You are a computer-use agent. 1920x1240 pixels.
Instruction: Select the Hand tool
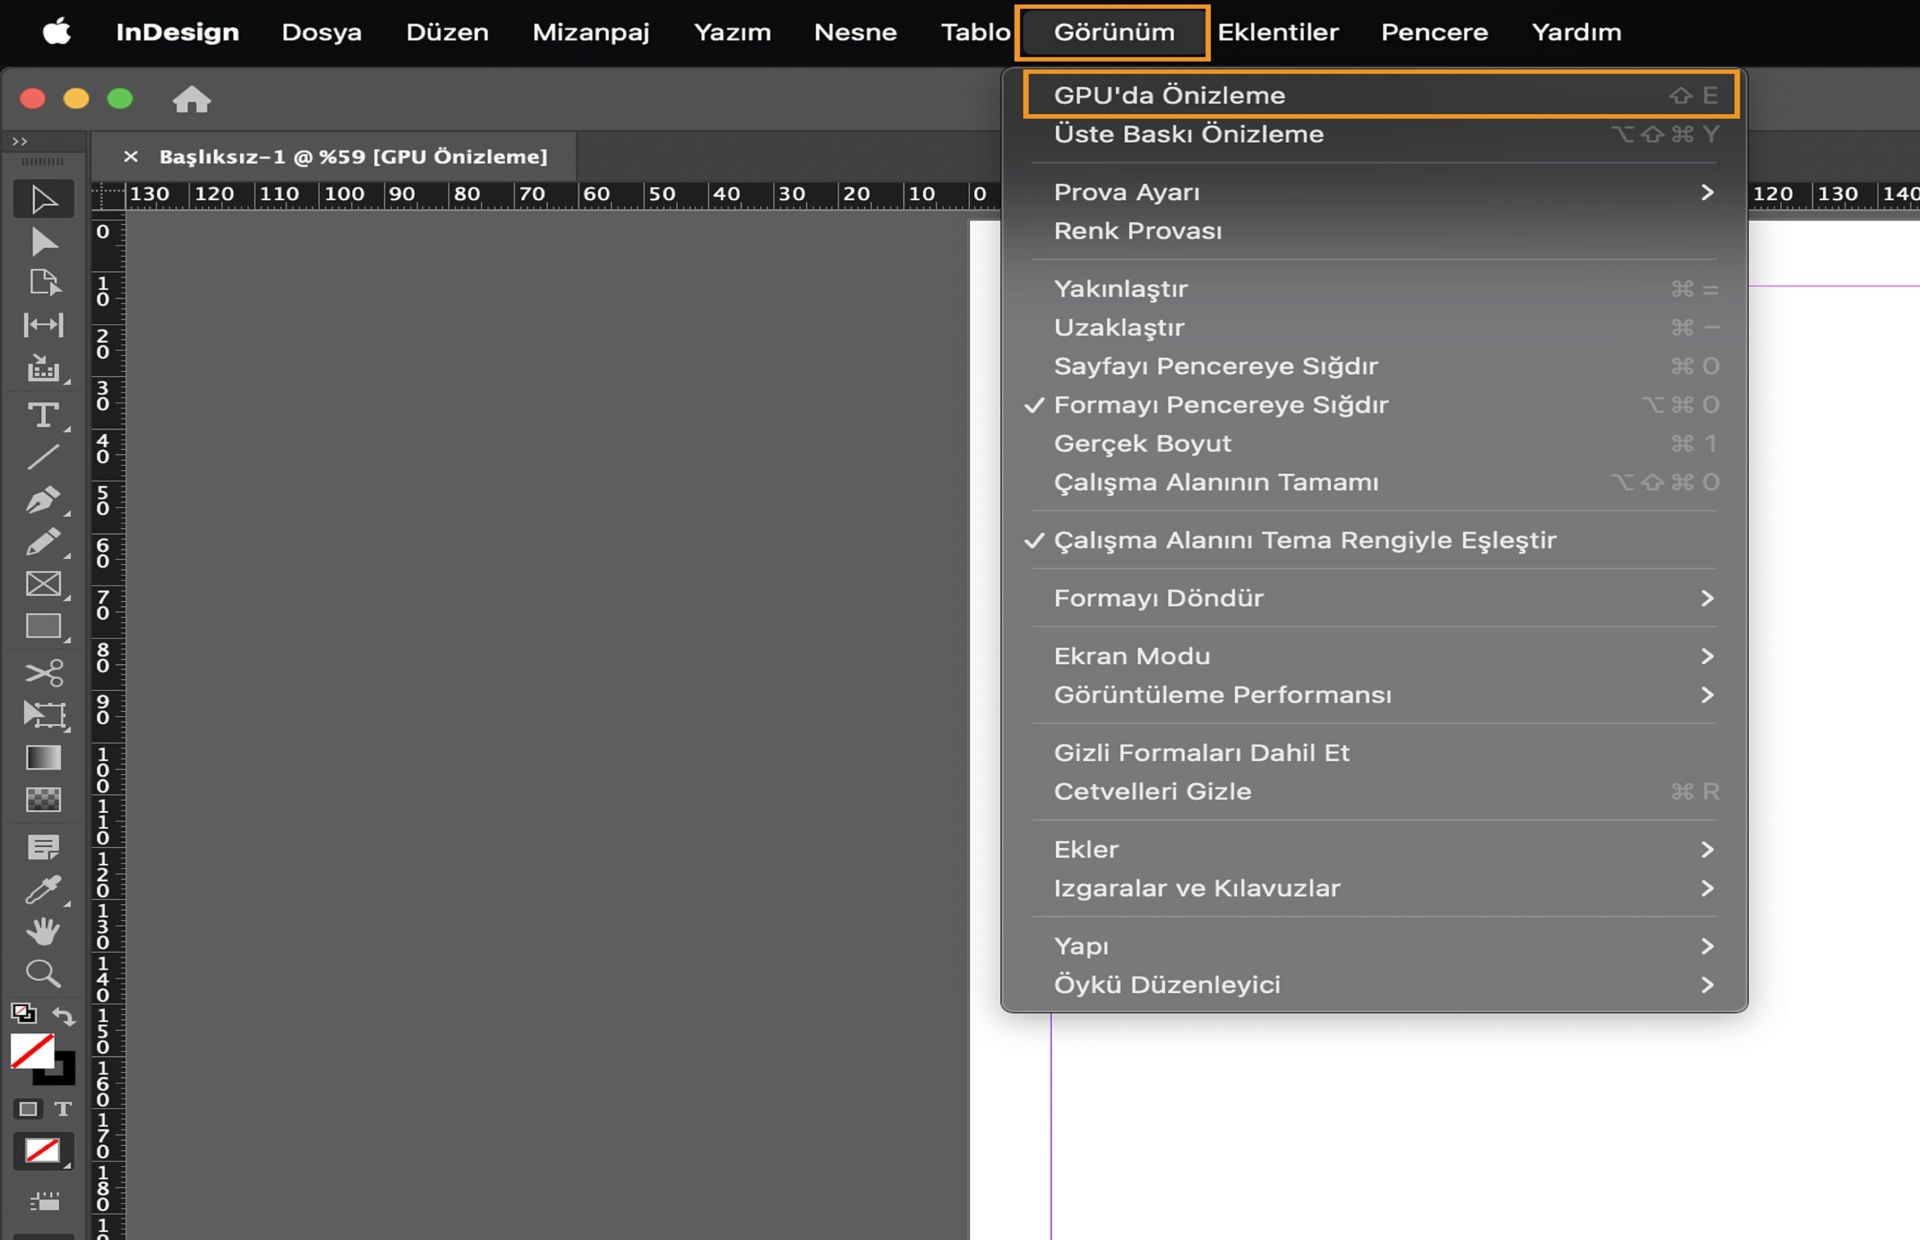(42, 931)
